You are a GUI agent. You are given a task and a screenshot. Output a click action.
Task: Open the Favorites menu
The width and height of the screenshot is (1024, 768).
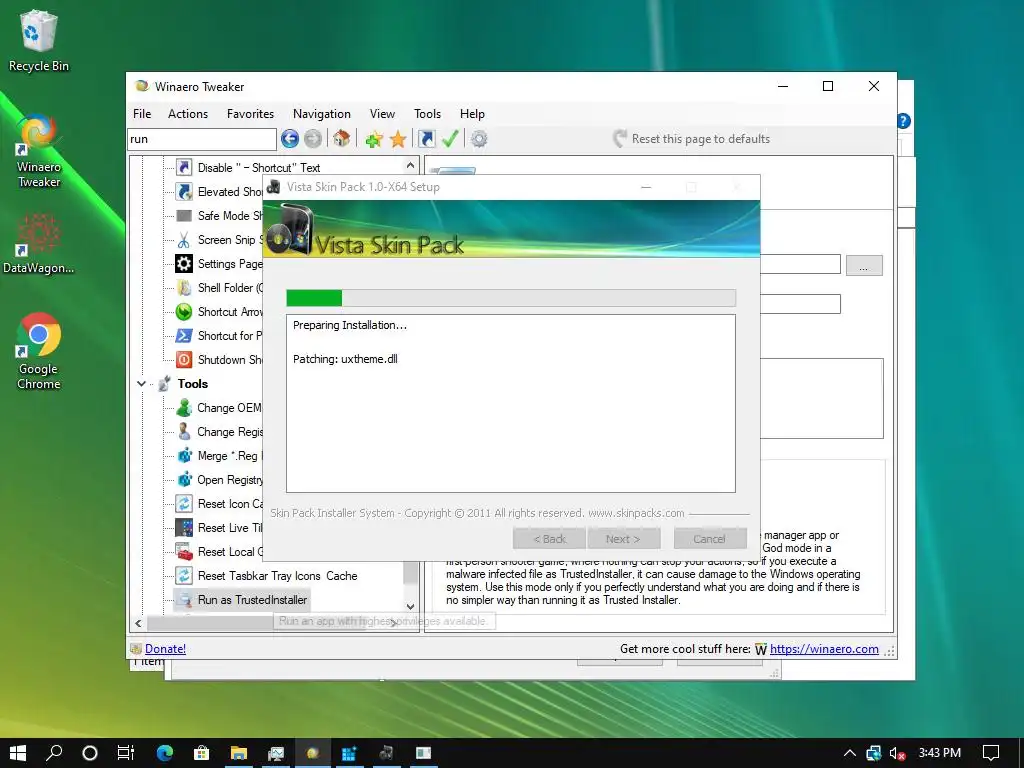[250, 114]
